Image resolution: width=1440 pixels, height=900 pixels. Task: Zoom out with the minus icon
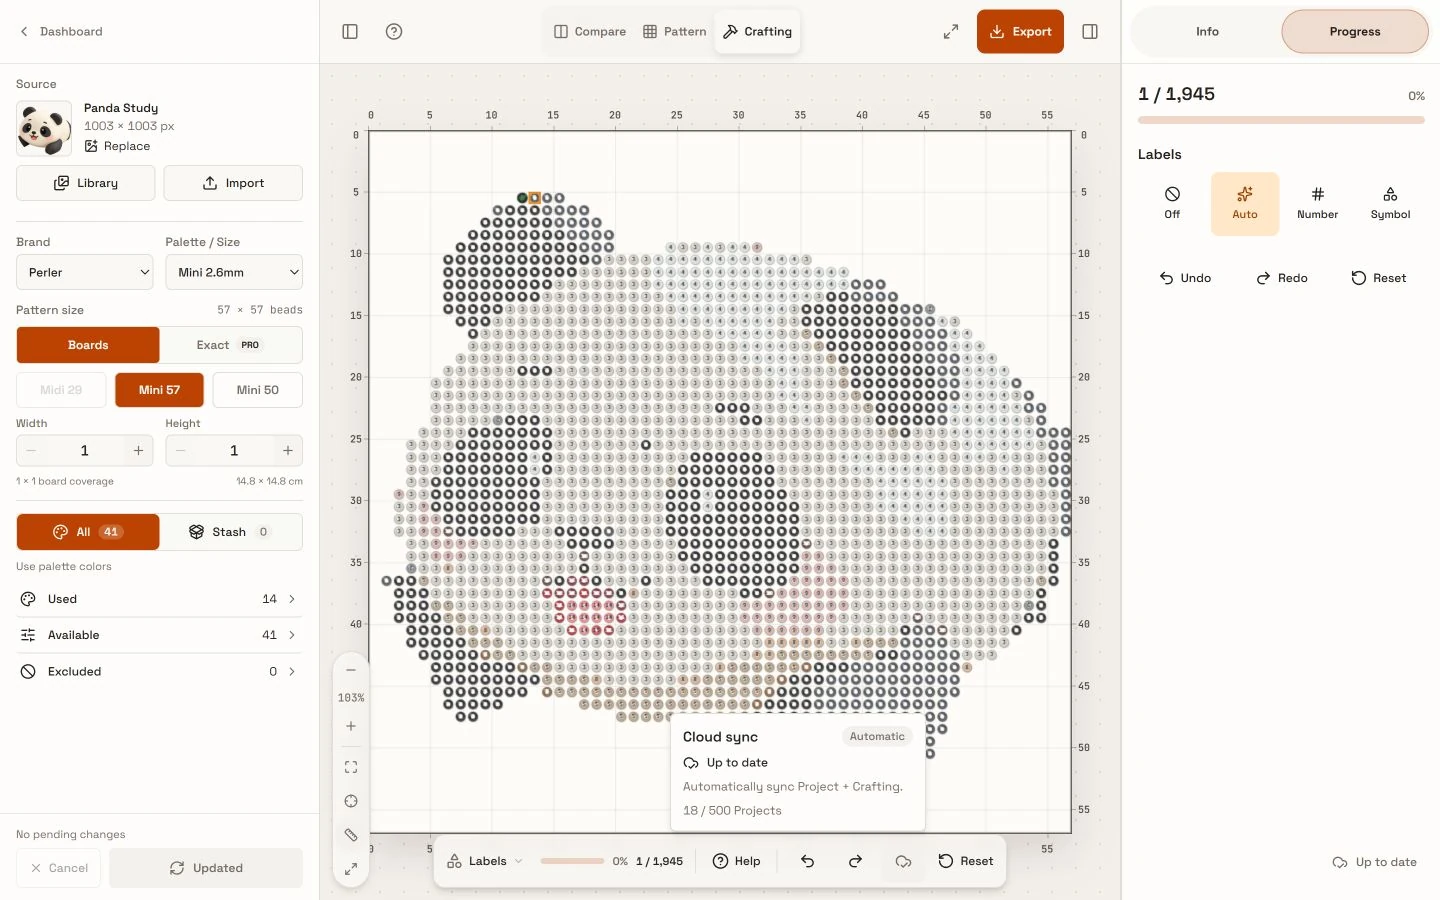[351, 670]
